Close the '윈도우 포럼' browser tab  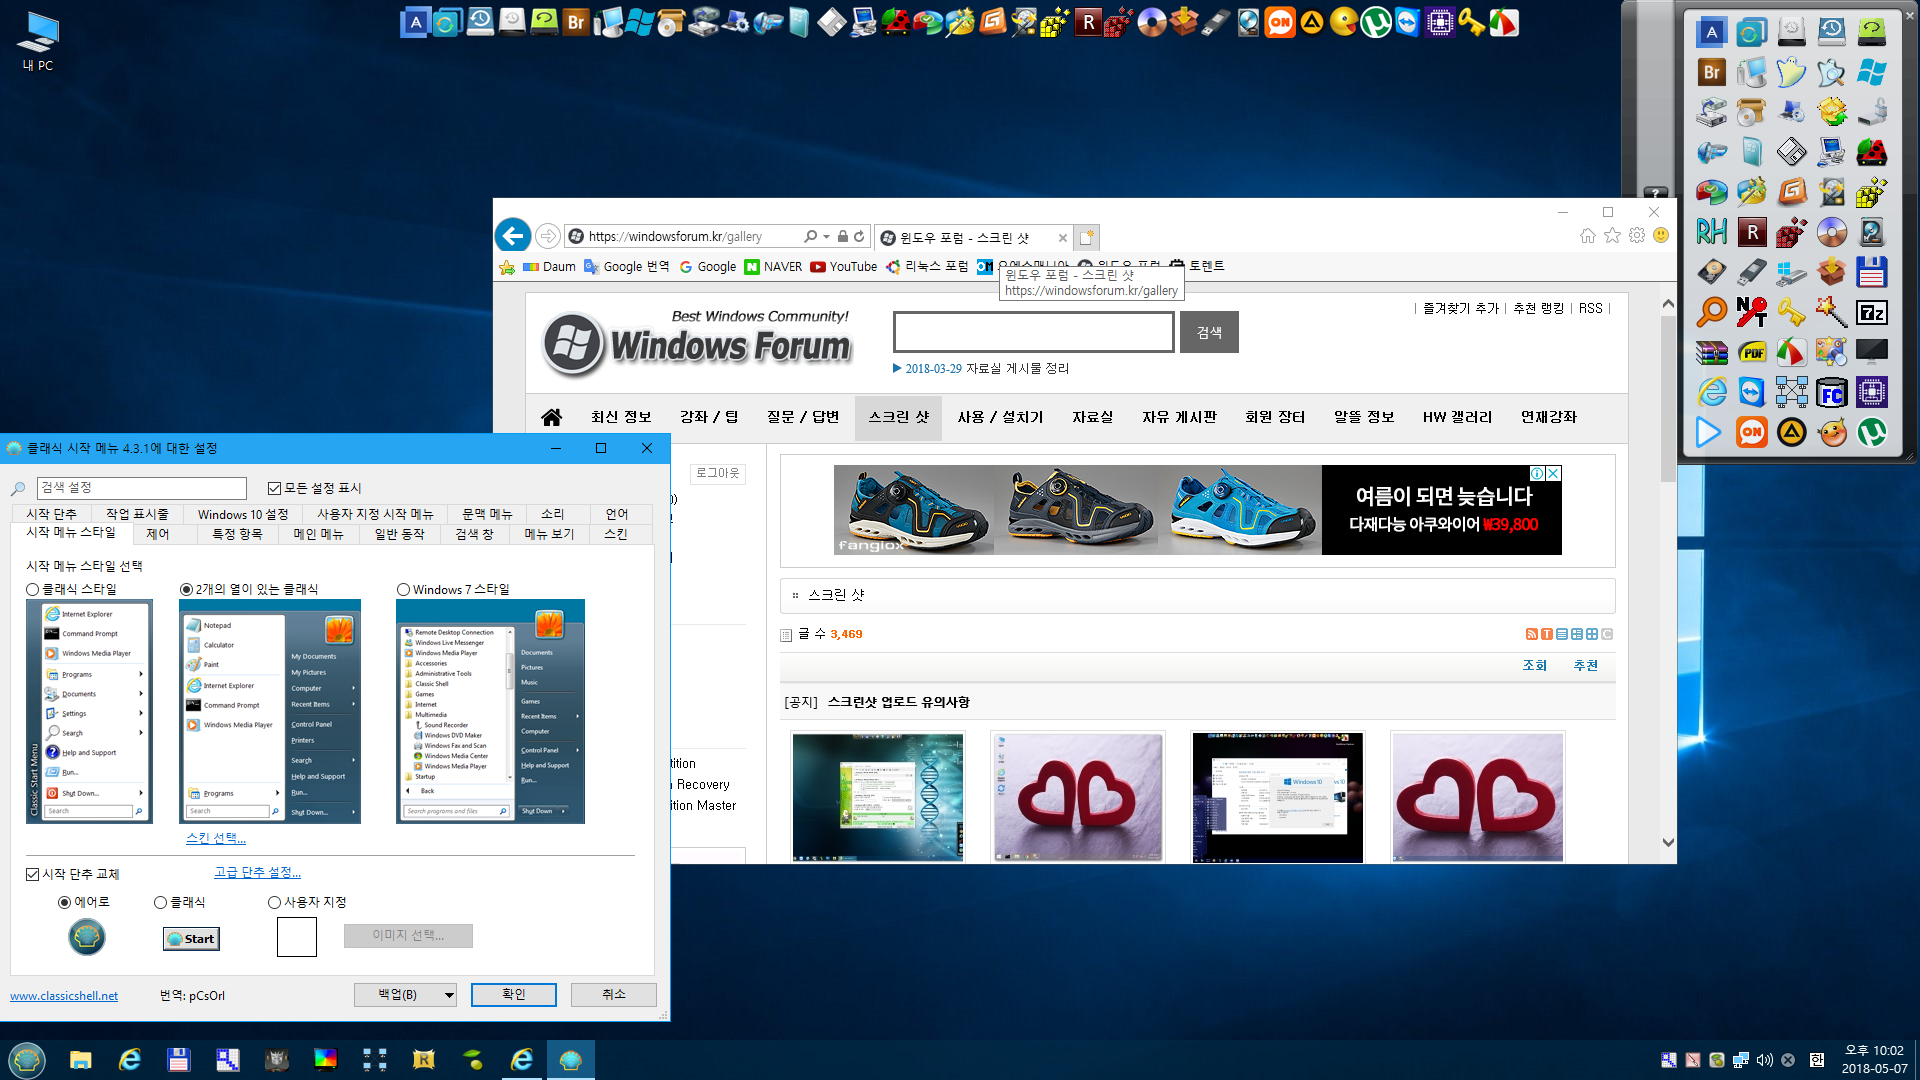(1062, 238)
